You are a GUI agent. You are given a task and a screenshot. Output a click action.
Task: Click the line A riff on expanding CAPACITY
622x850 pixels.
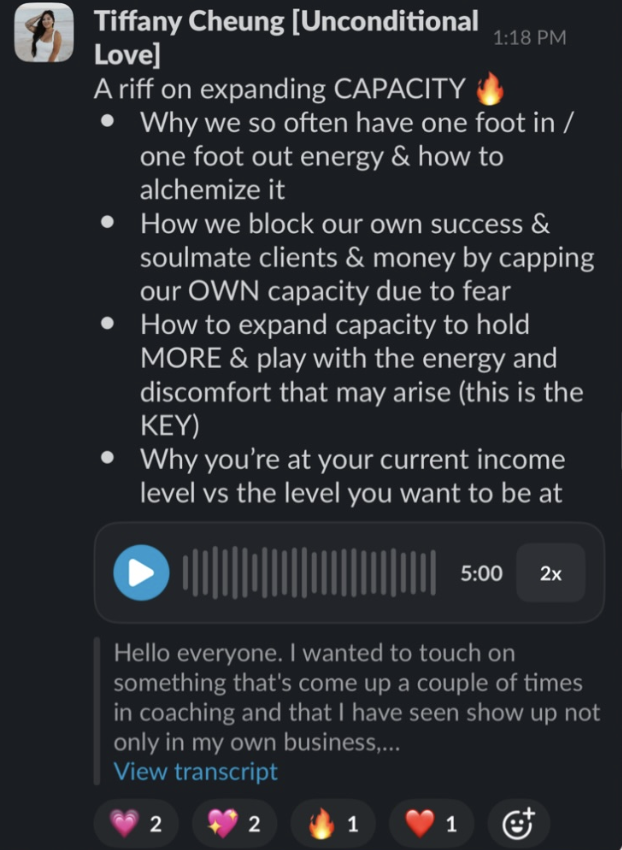299,89
